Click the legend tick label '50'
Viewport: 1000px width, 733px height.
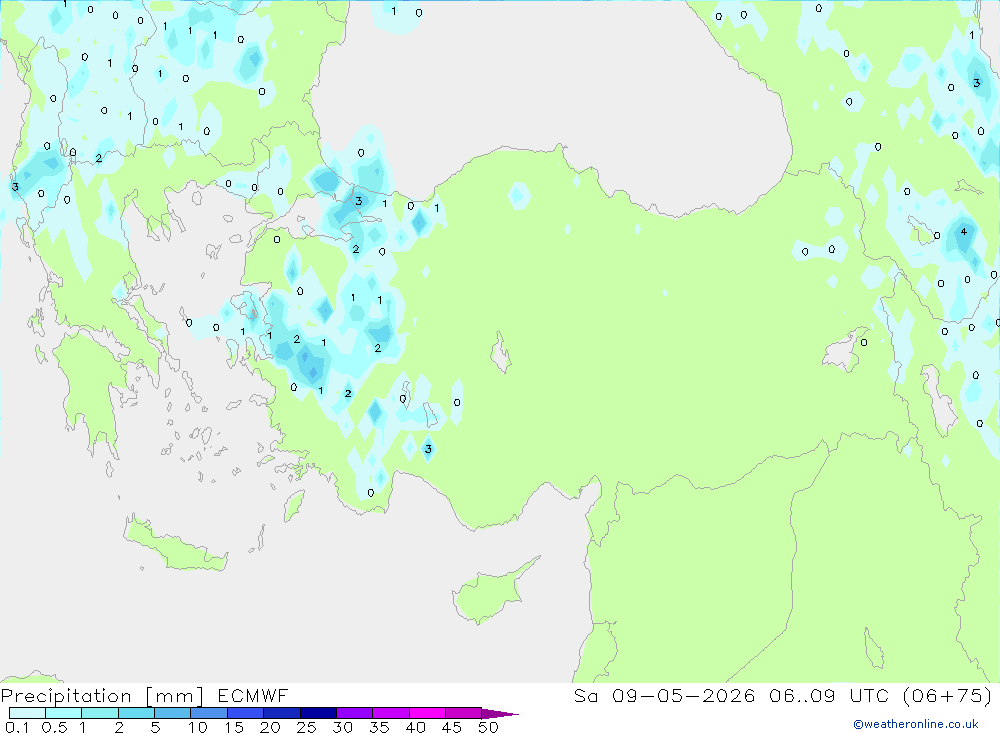point(488,727)
